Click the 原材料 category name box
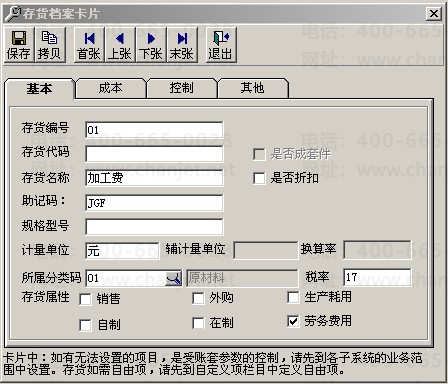448x384 pixels. point(242,278)
